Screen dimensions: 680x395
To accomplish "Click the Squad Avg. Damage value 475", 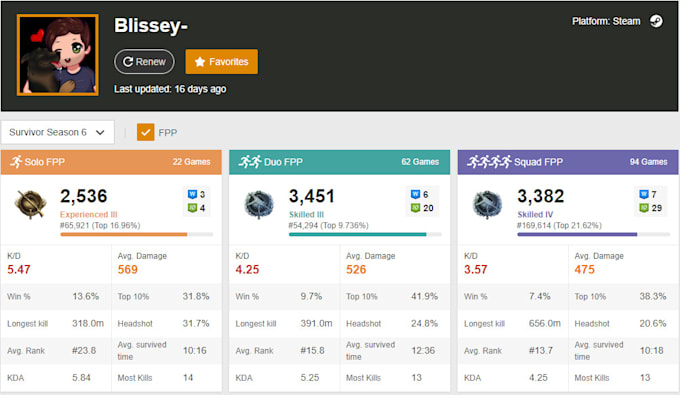I will 585,270.
